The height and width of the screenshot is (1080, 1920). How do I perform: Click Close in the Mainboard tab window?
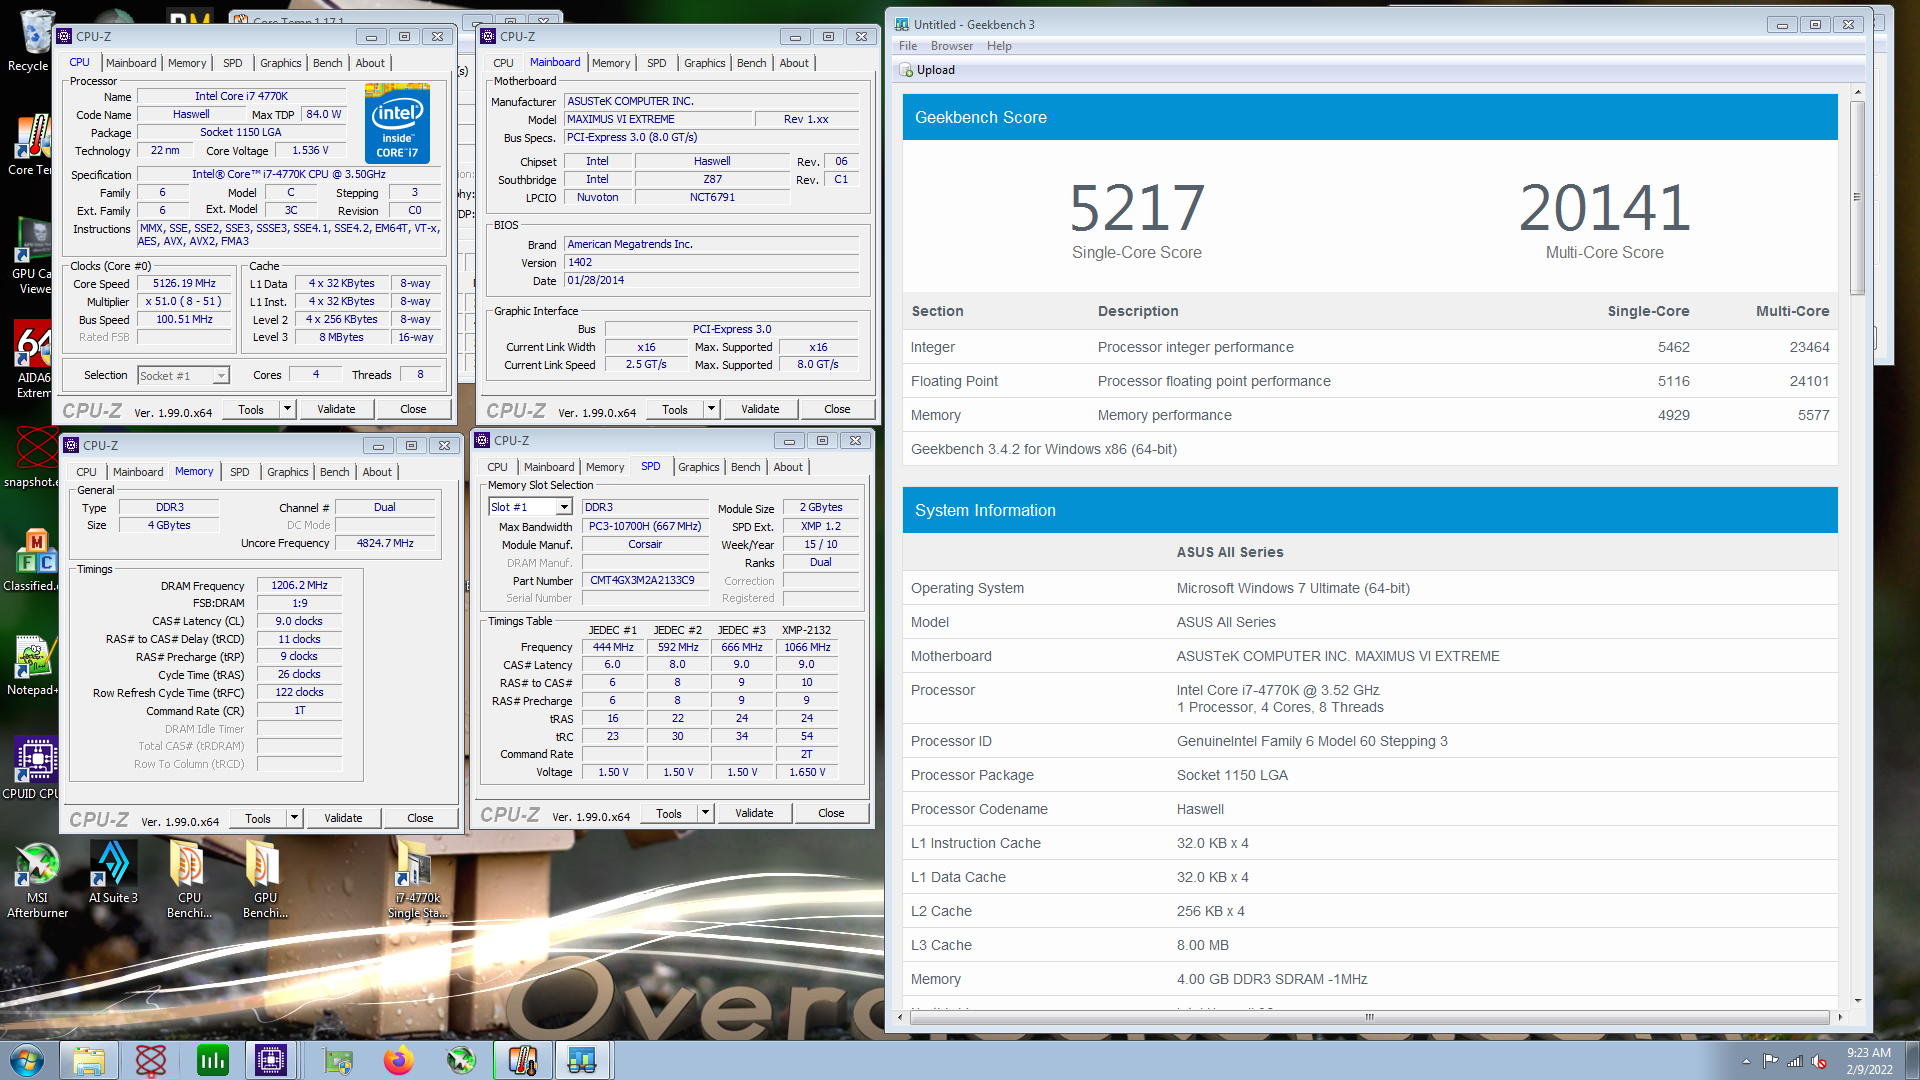[837, 409]
